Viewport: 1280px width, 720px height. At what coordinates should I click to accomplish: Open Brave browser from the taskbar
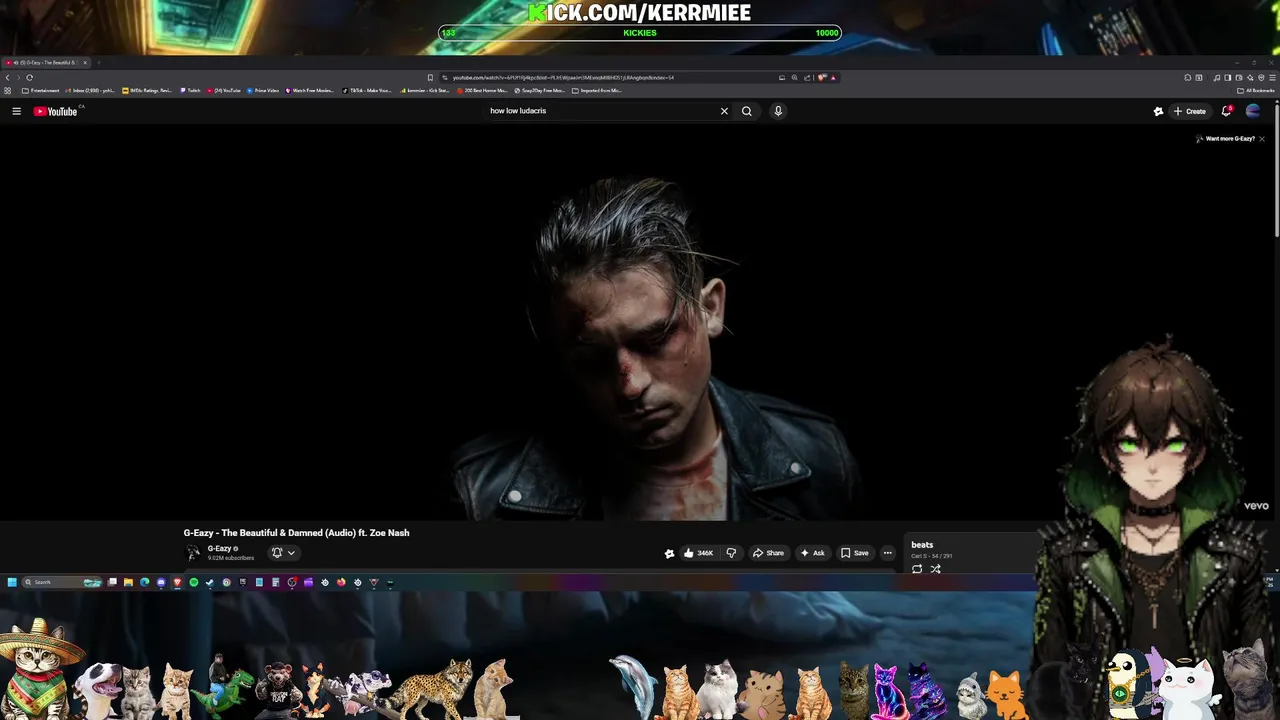(x=177, y=582)
